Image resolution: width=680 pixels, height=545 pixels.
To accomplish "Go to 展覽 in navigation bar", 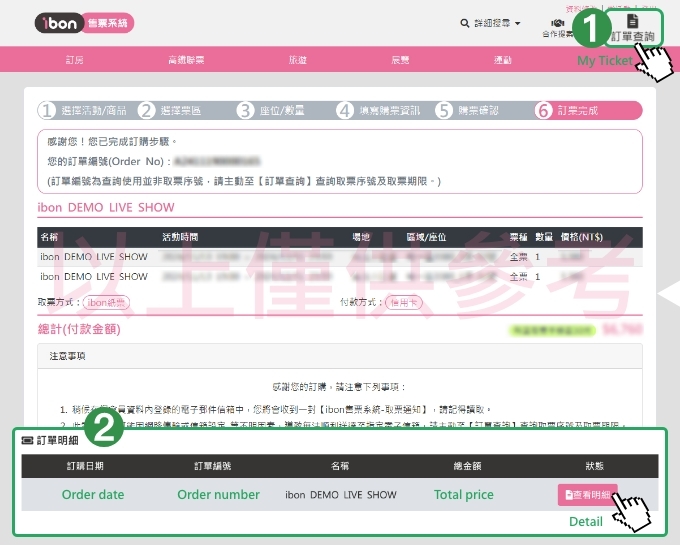I will 400,60.
